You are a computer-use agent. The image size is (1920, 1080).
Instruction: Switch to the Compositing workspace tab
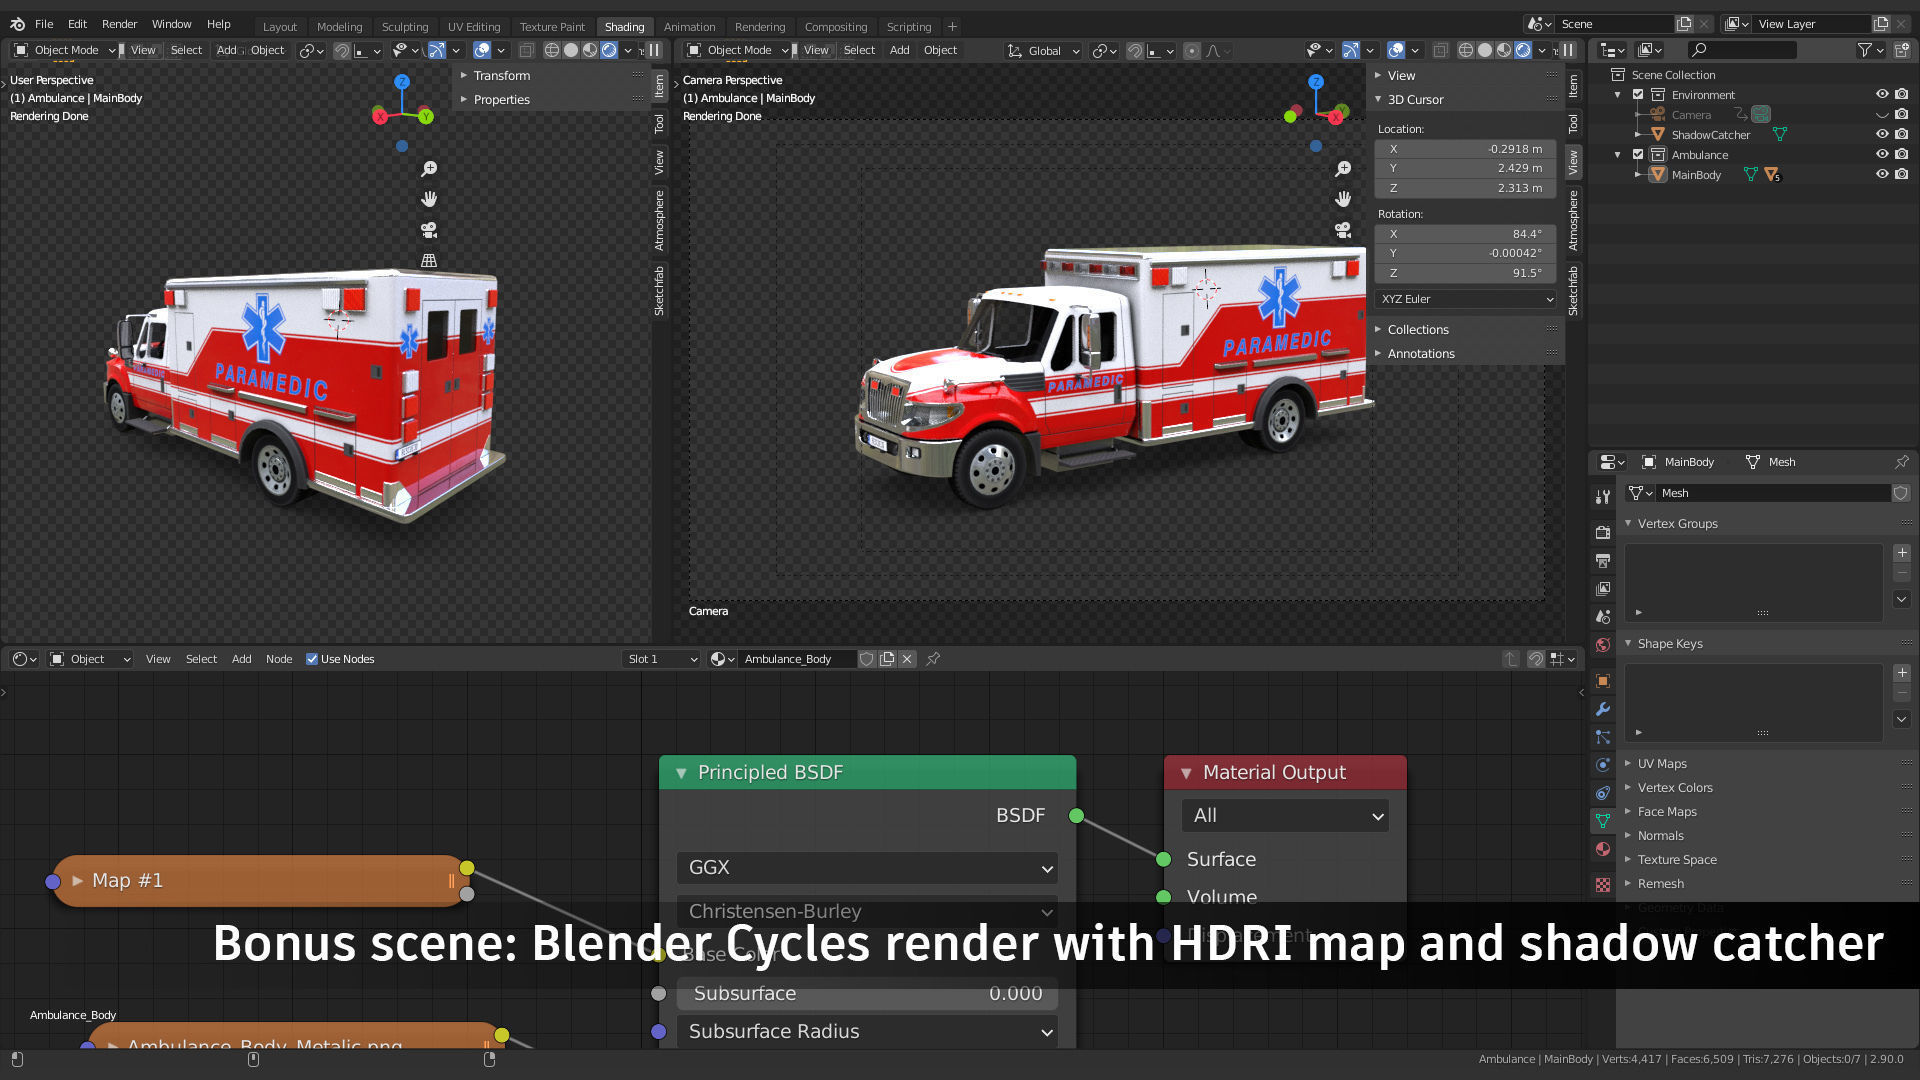tap(836, 27)
